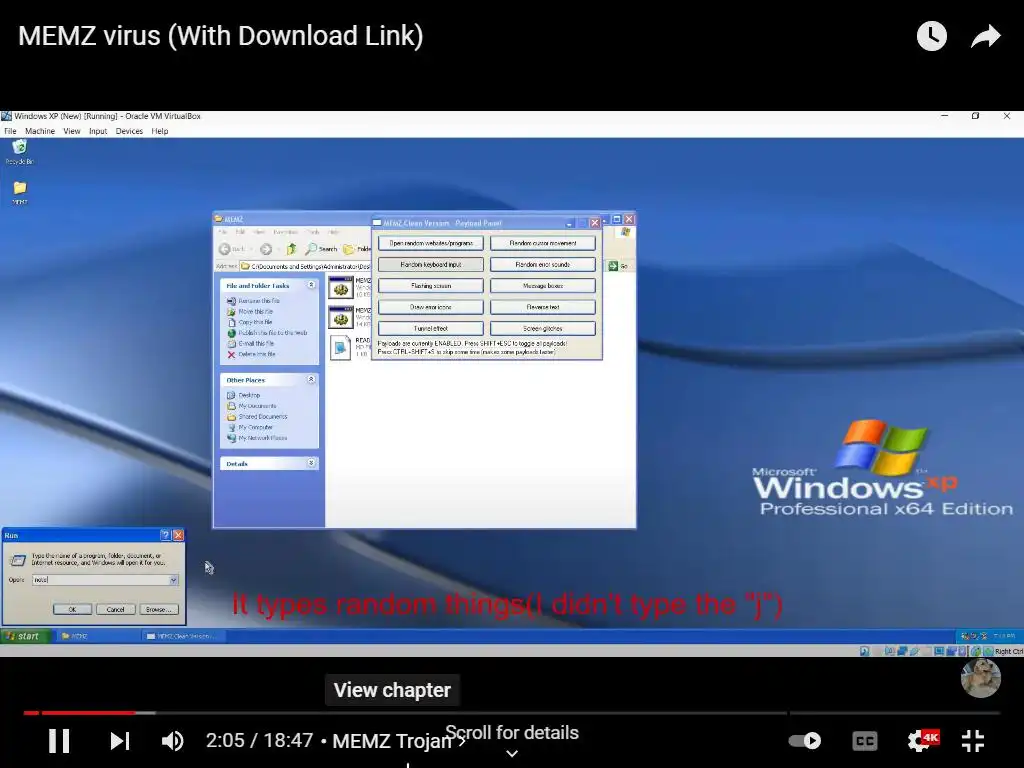Toggle Open random websites/programs payload

[x=430, y=244]
